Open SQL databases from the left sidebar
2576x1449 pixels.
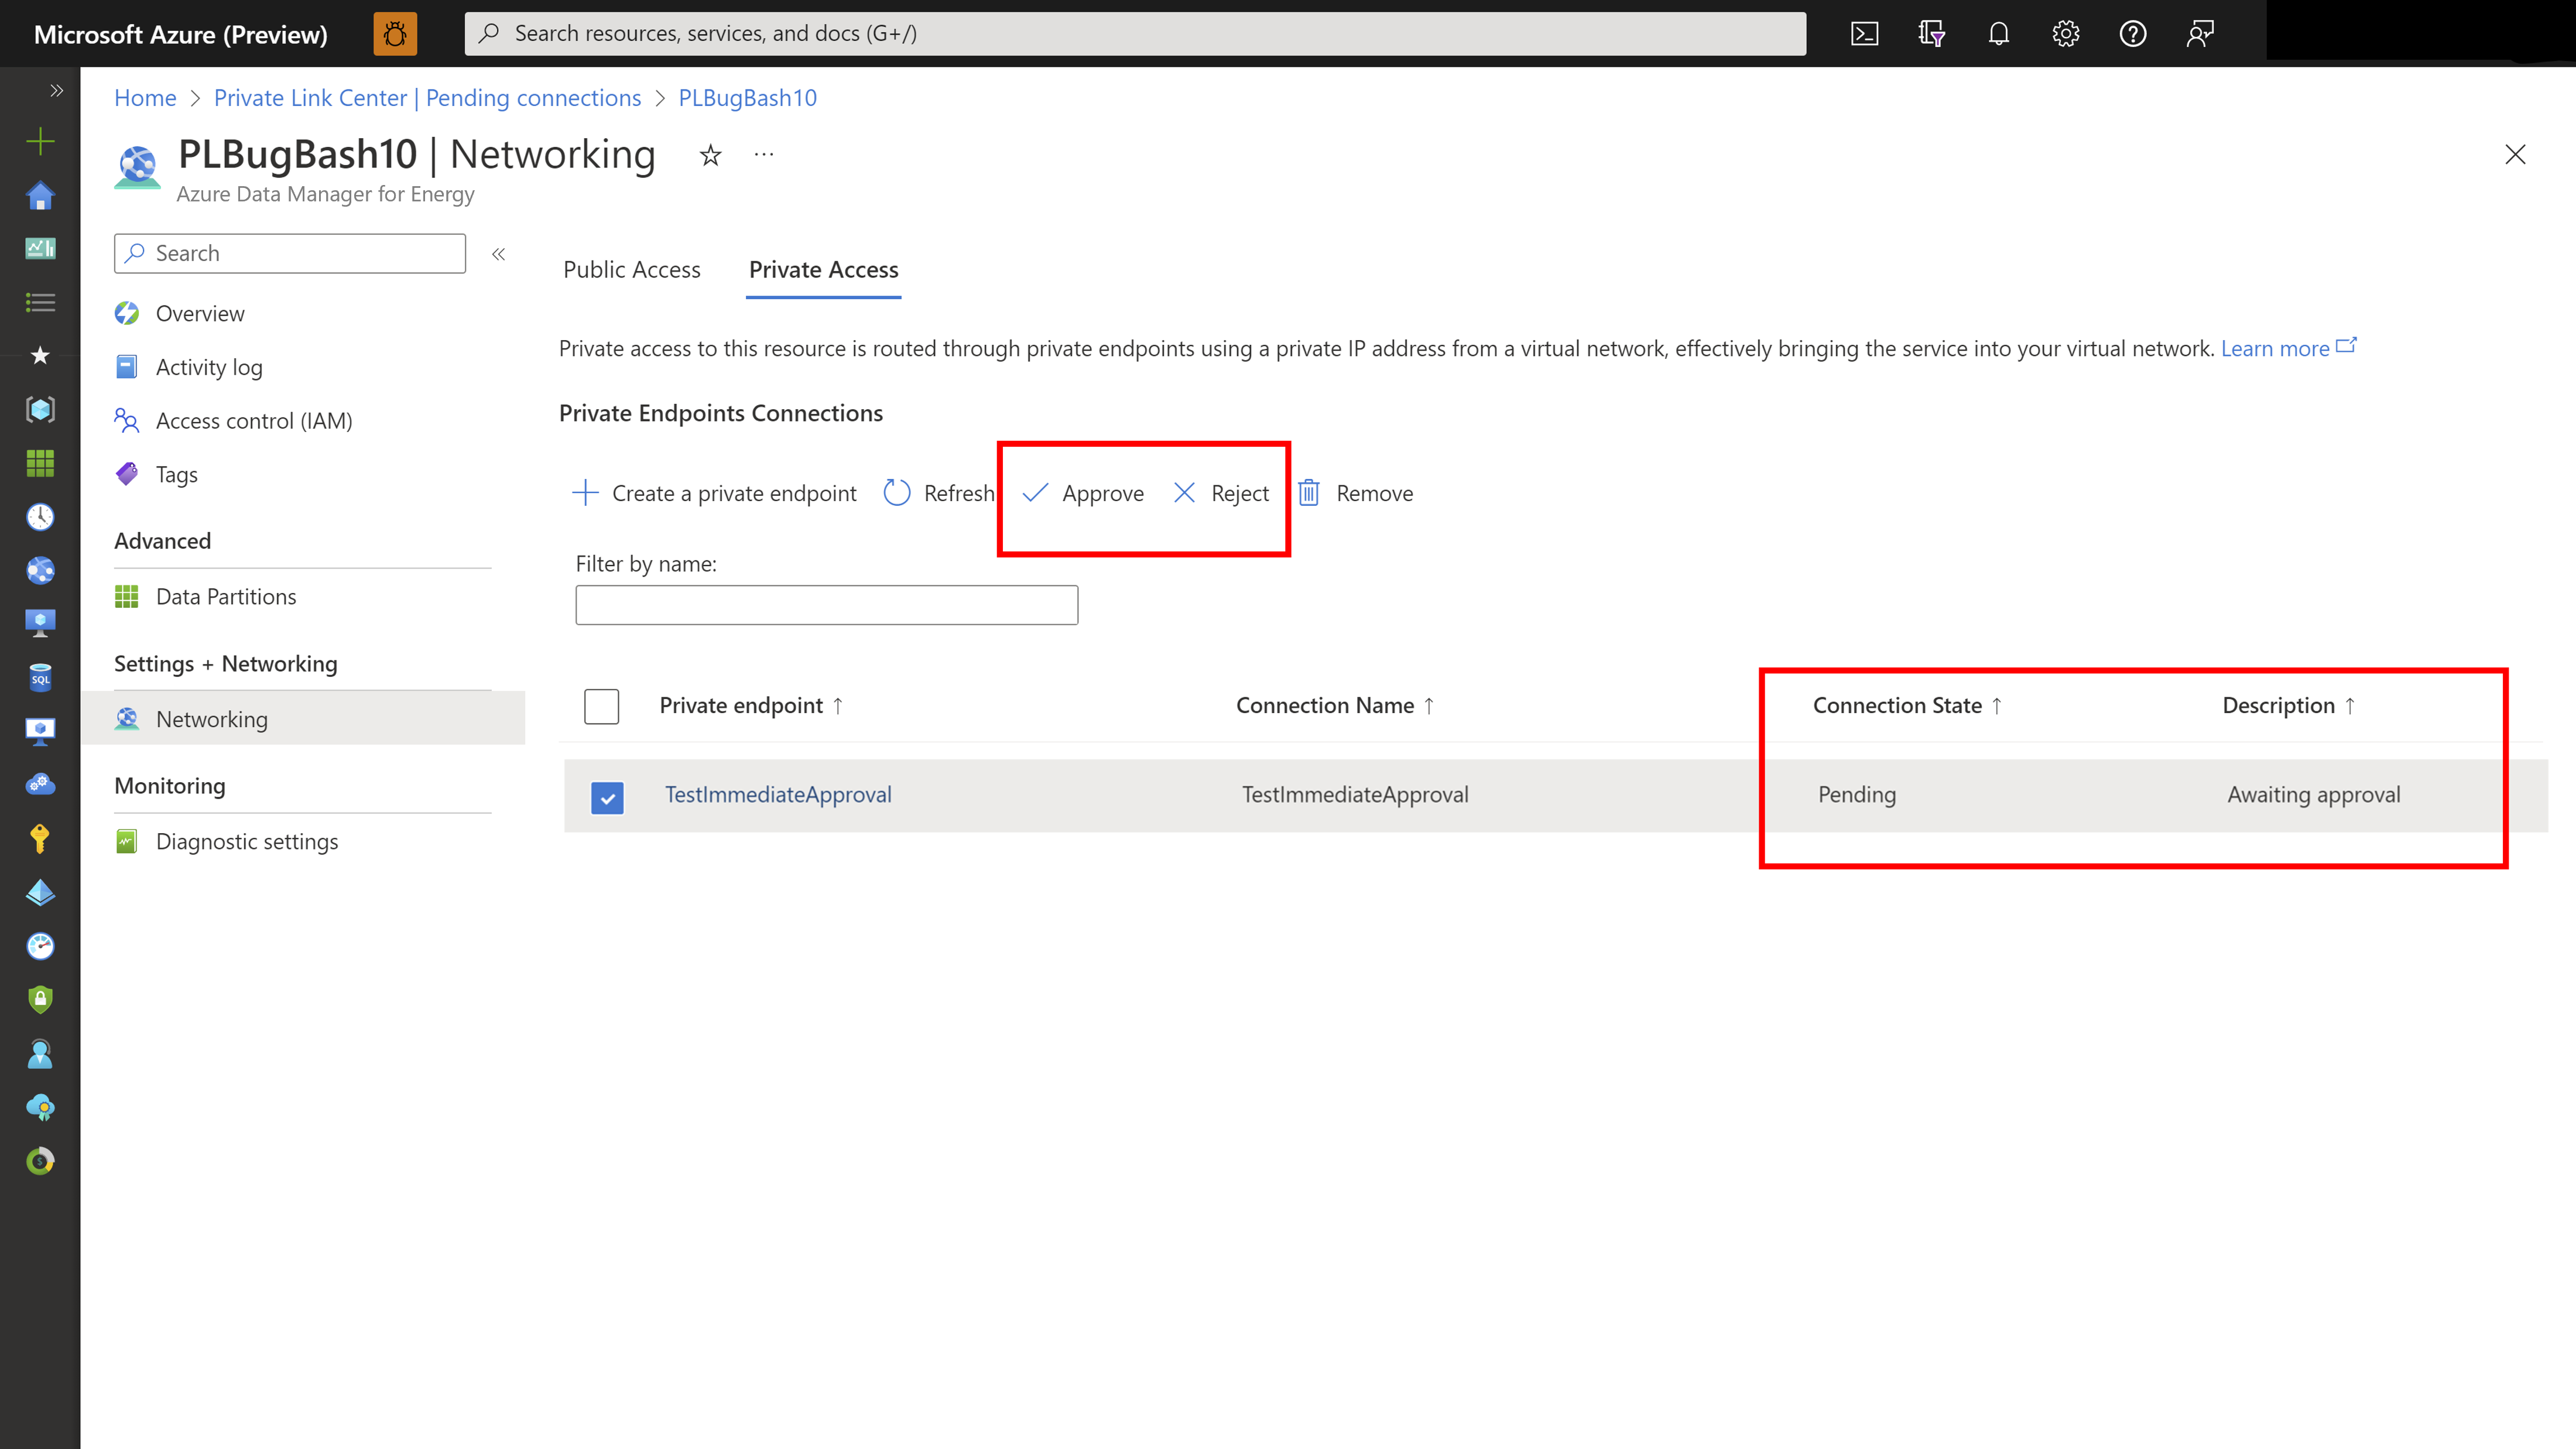coord(40,677)
